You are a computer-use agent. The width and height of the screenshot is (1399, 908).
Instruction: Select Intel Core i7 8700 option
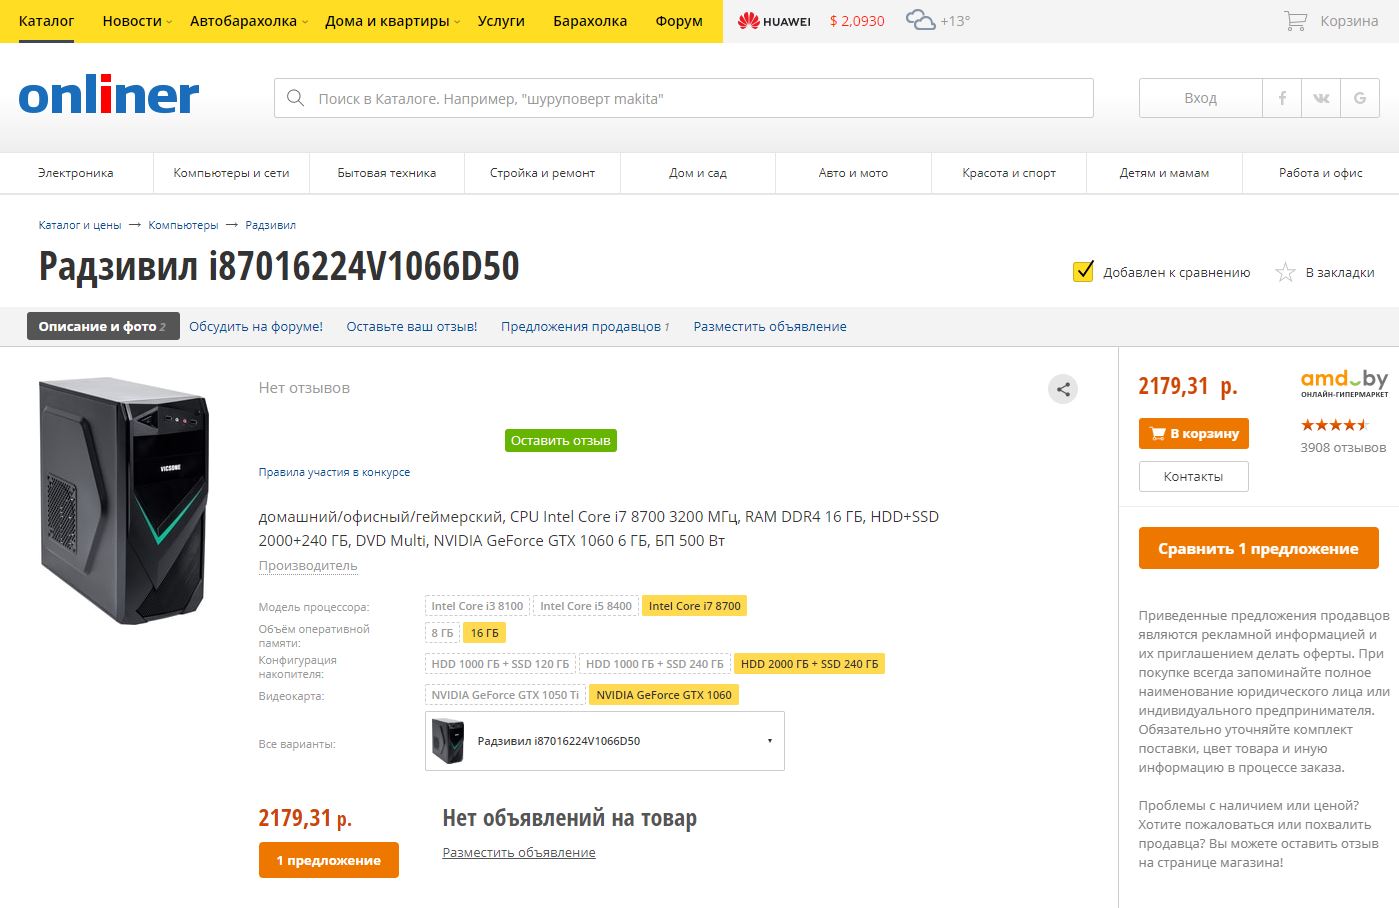(695, 606)
